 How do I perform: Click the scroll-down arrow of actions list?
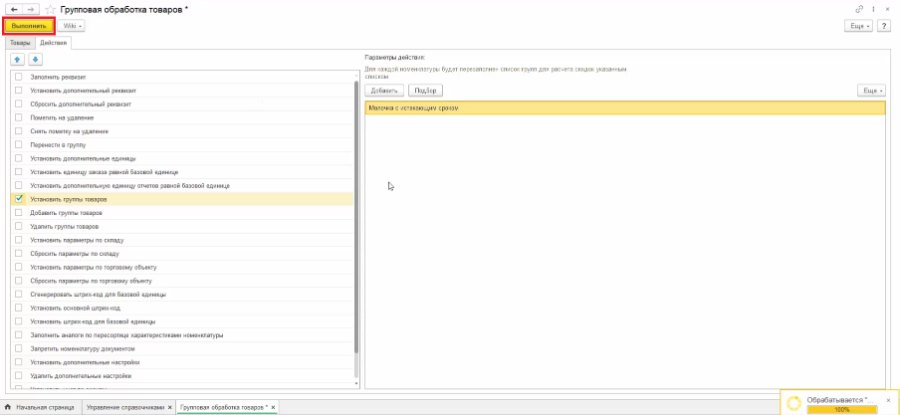(x=356, y=383)
